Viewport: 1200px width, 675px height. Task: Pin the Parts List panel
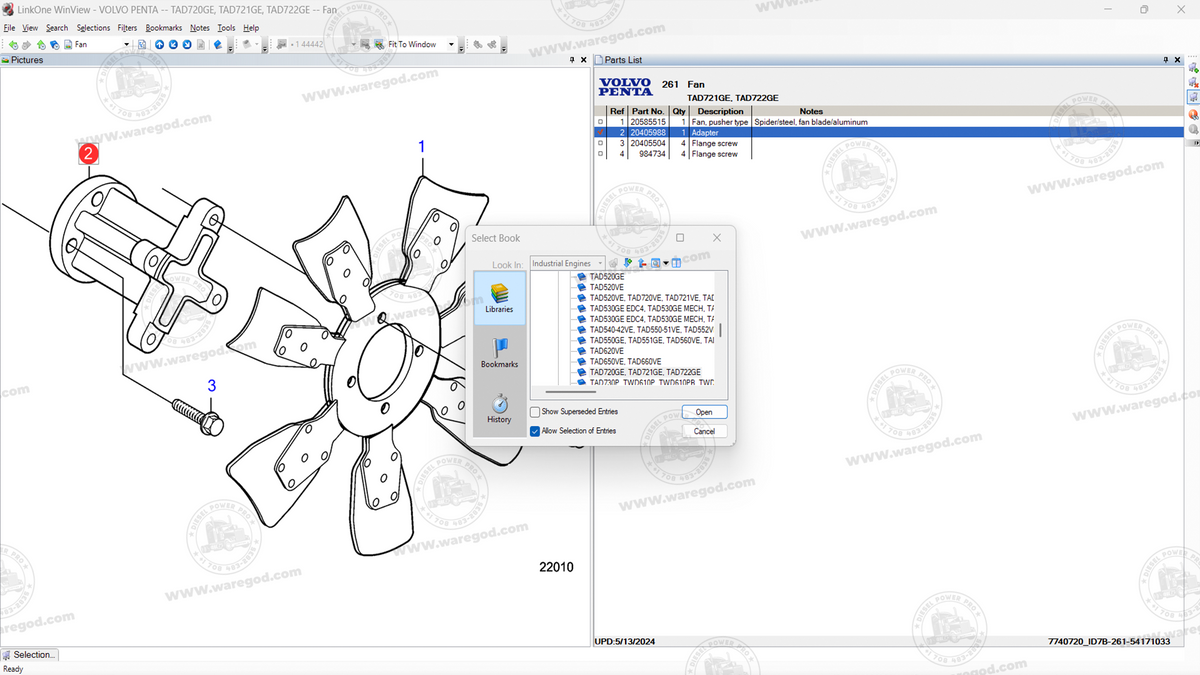click(x=1165, y=60)
